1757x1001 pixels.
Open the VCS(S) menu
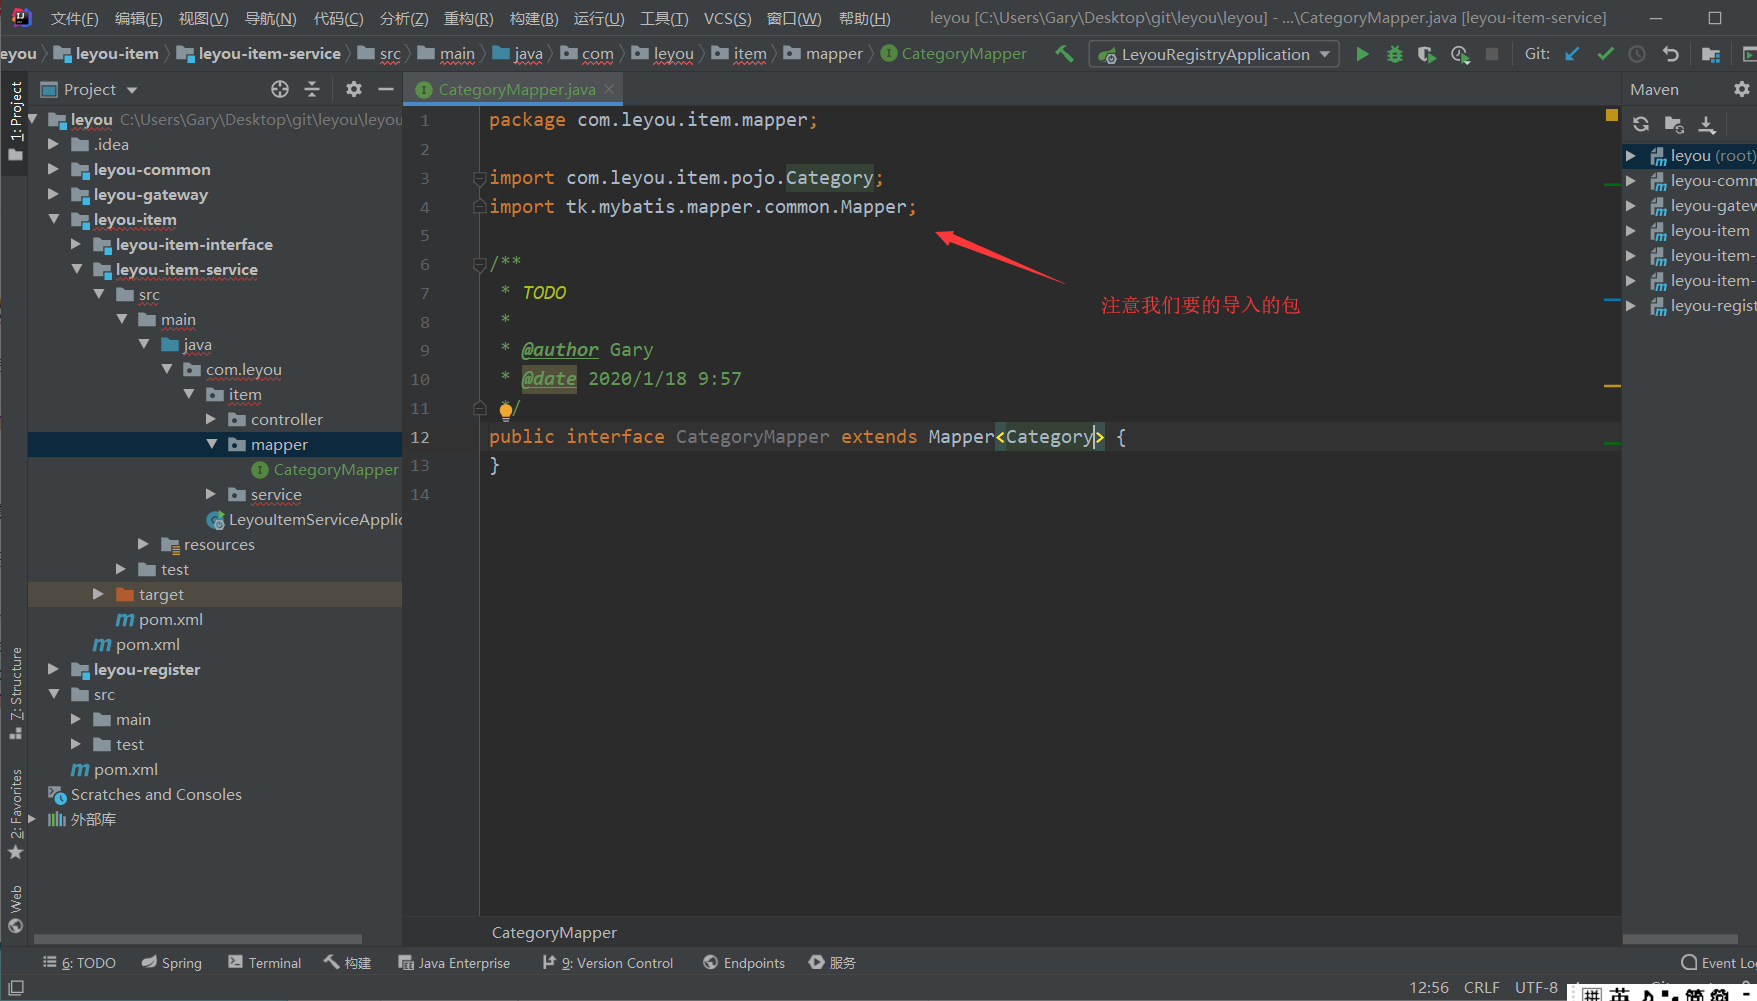click(727, 18)
